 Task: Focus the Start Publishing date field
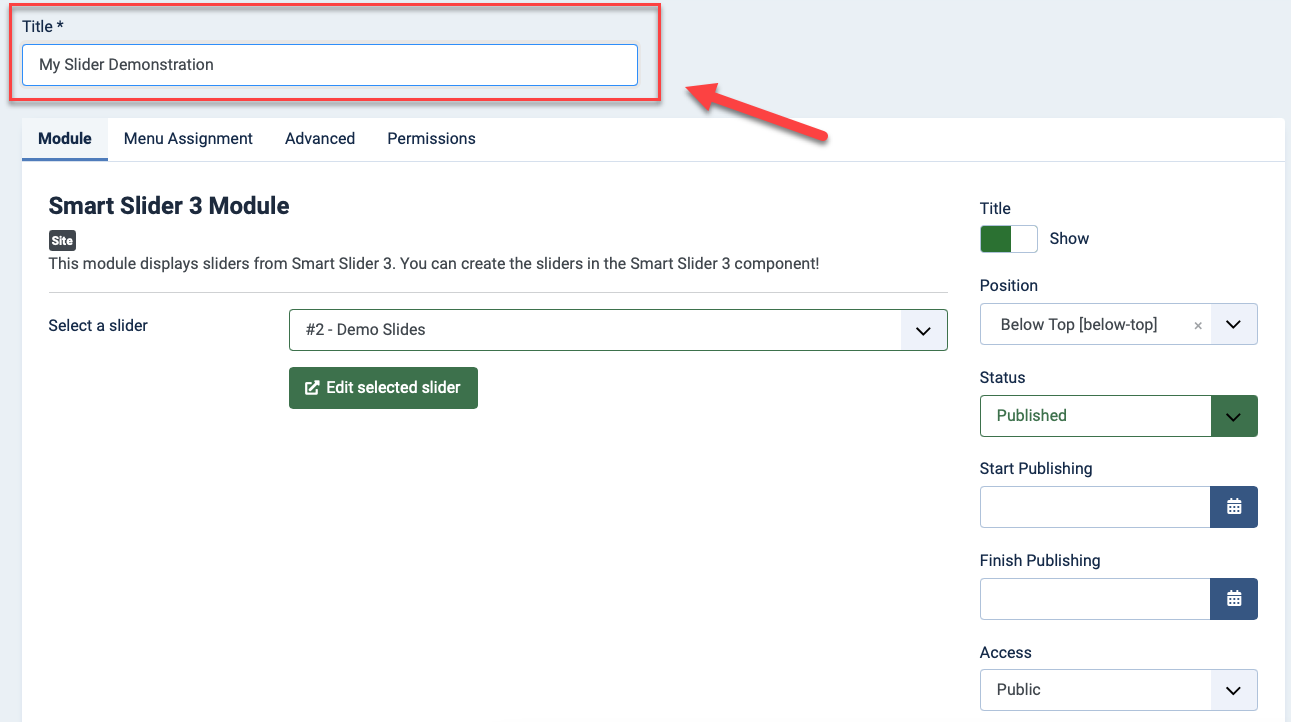[x=1095, y=507]
